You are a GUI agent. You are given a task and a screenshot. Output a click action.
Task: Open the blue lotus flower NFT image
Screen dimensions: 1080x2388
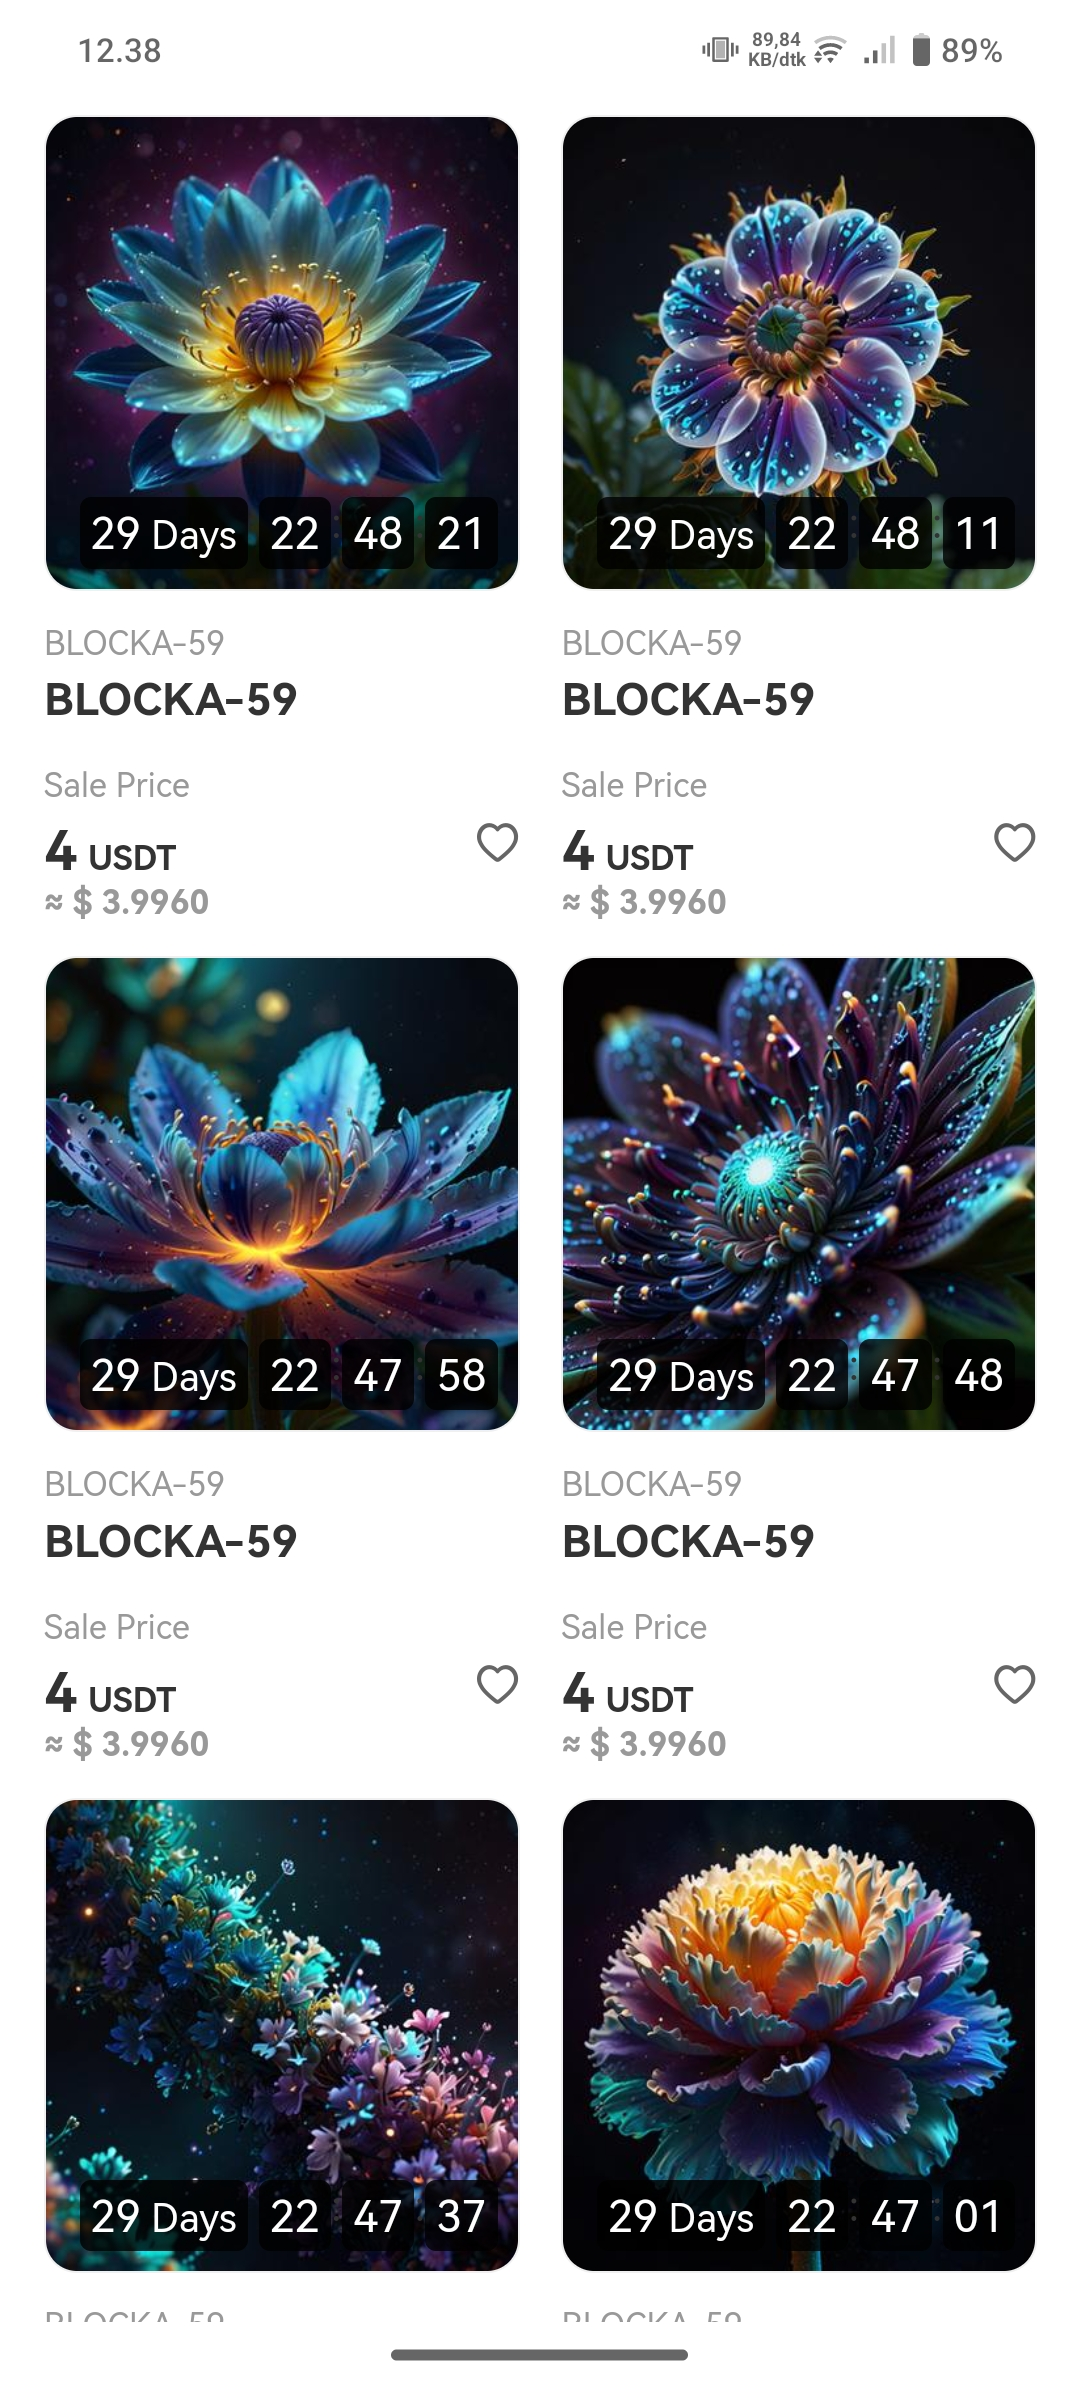tap(282, 353)
